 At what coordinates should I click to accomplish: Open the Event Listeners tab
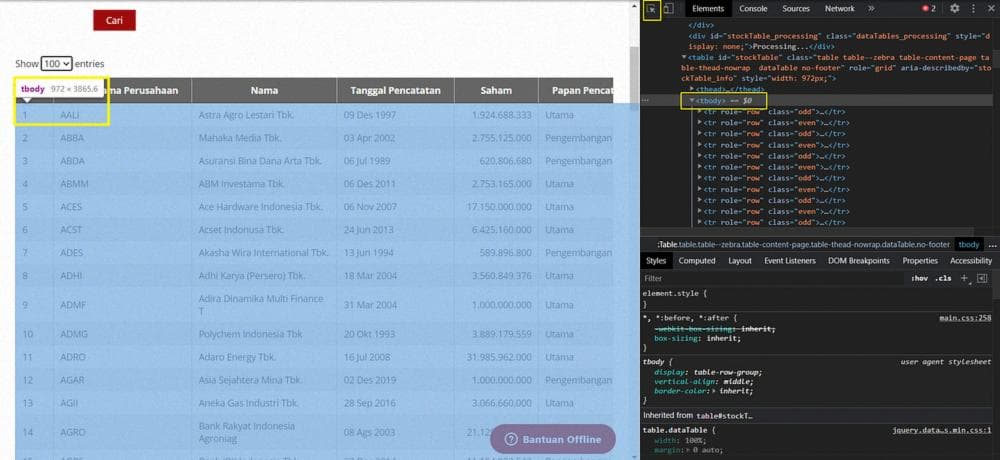[790, 260]
